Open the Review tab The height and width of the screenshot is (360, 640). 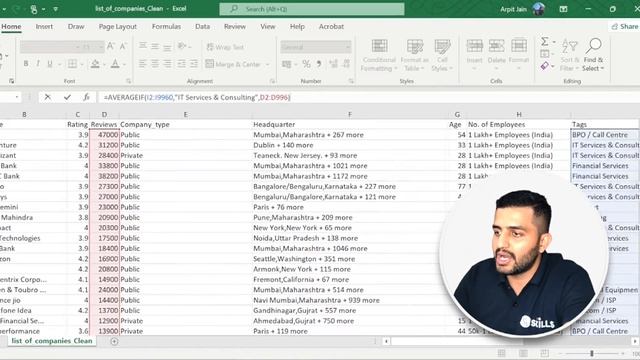pyautogui.click(x=235, y=27)
